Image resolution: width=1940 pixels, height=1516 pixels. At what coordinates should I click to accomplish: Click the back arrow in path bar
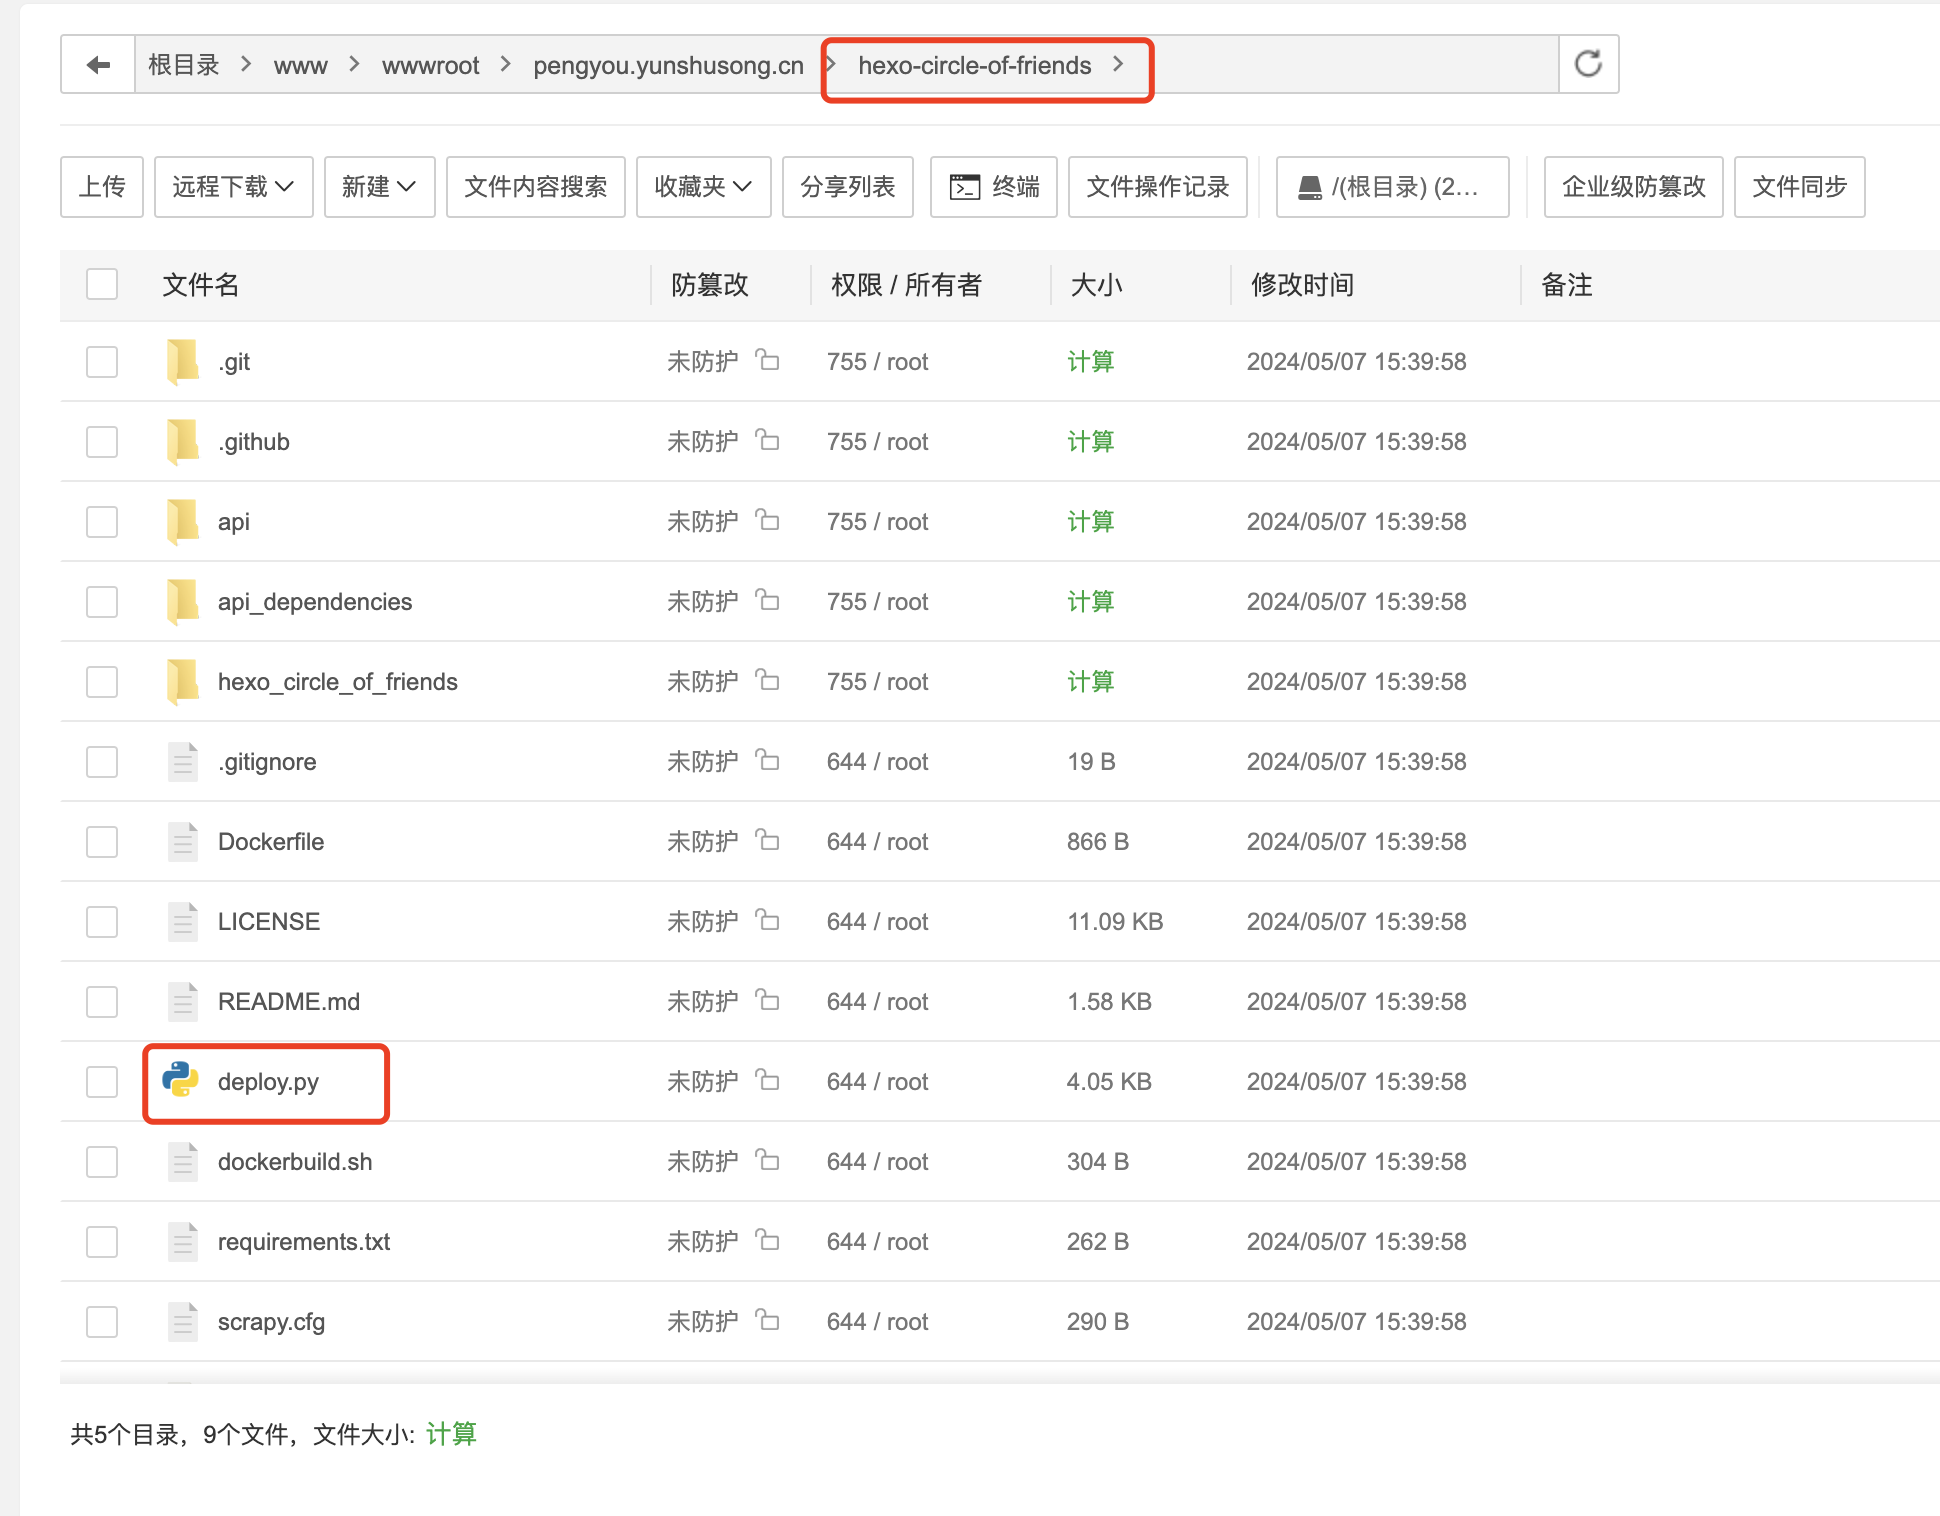click(98, 65)
